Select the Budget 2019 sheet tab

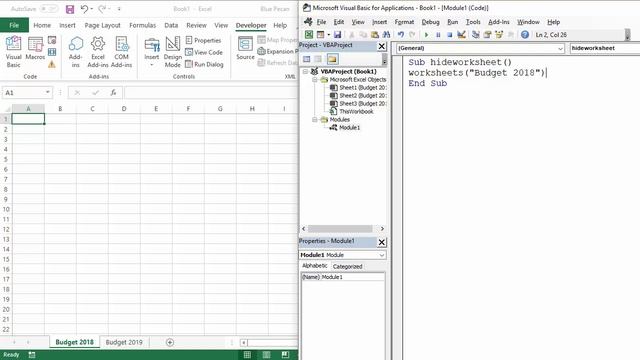[124, 342]
